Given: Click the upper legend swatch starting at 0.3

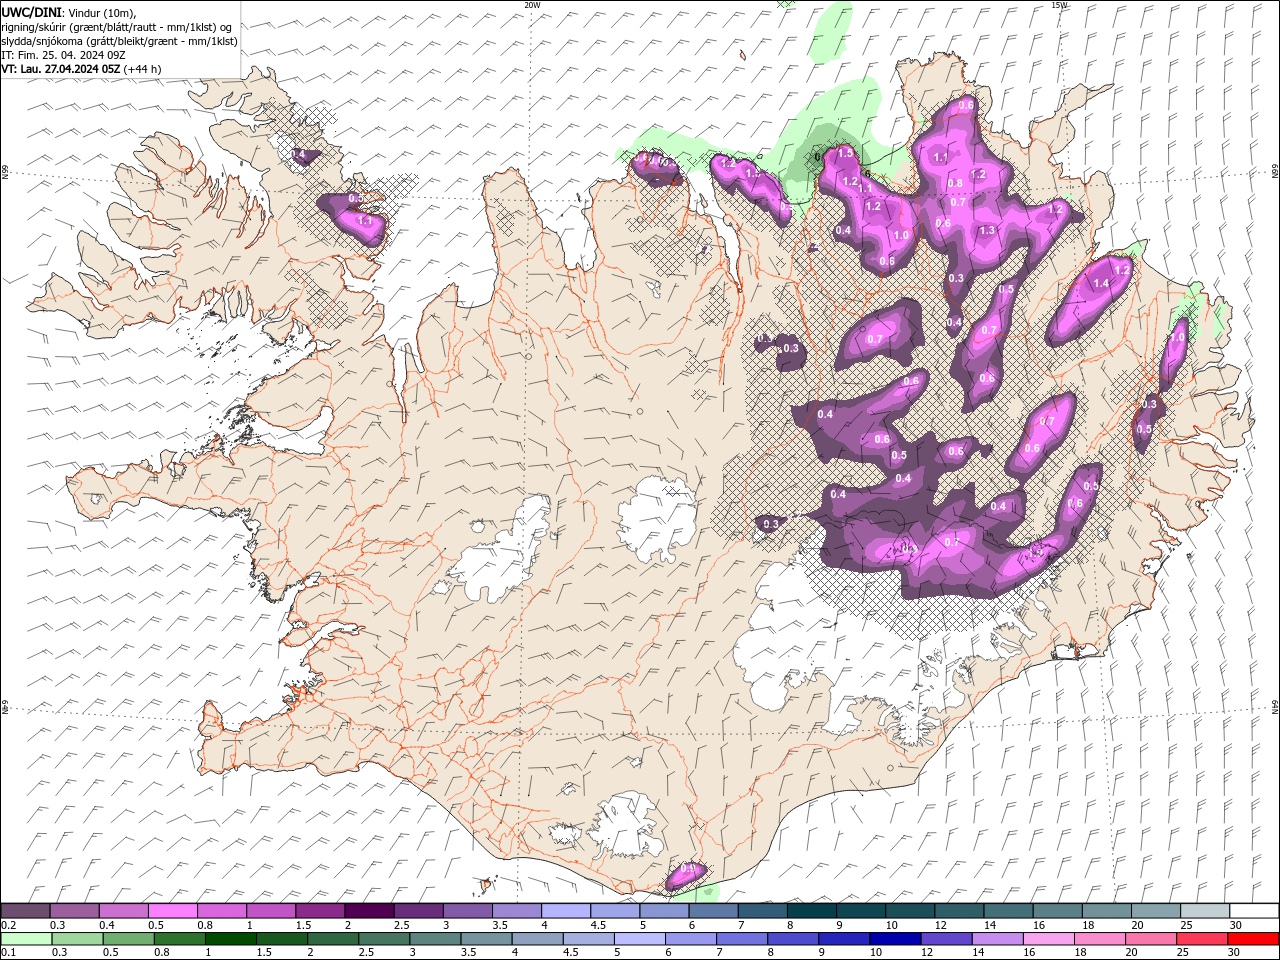Looking at the screenshot, I should click(74, 911).
